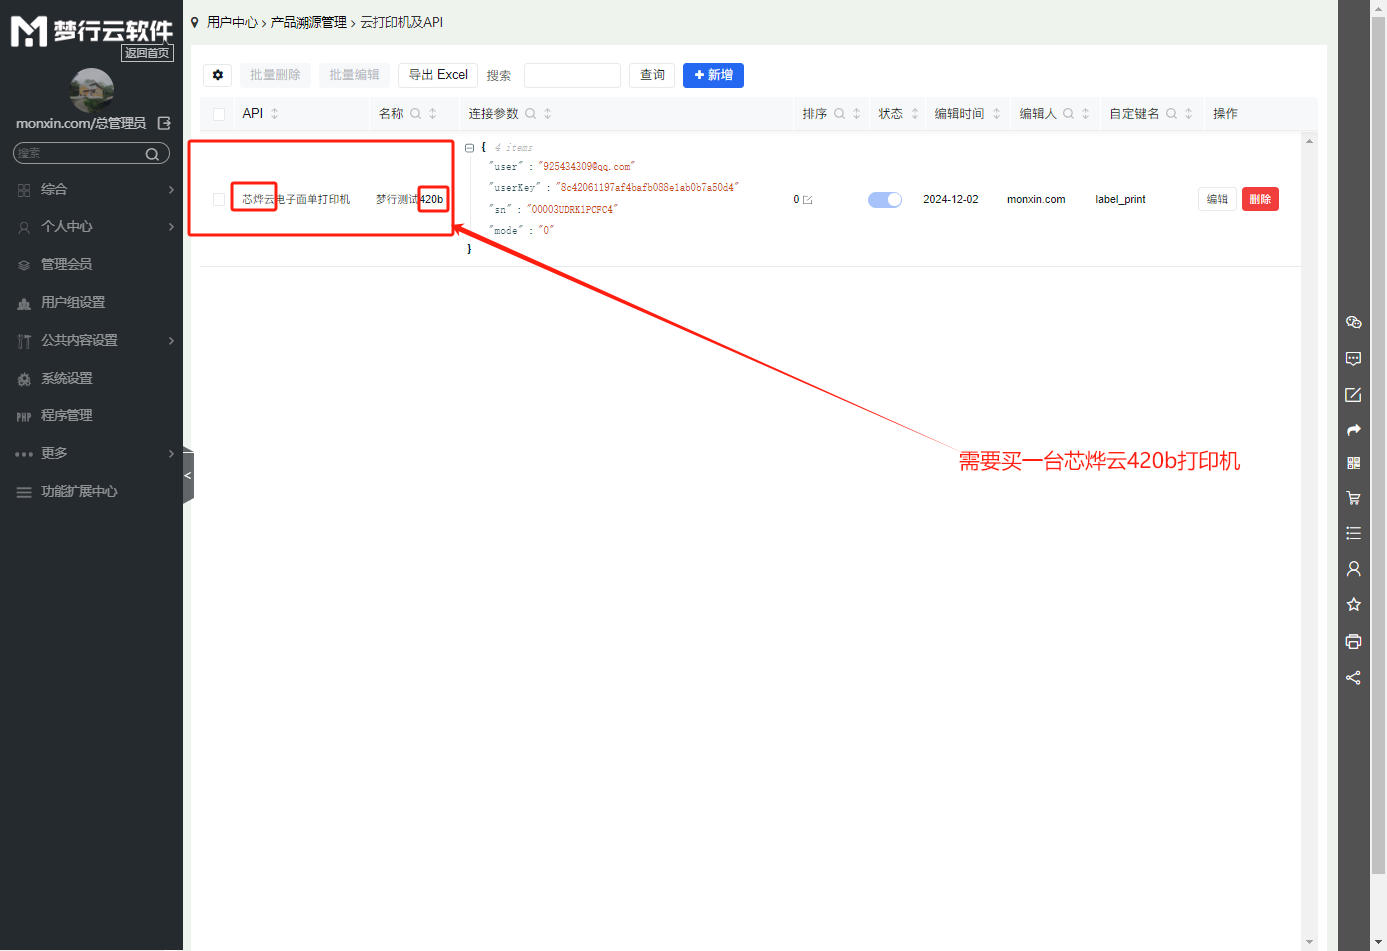Sort by 编辑时间 column arrows
Screen dimensions: 1387x951
[x=996, y=114]
